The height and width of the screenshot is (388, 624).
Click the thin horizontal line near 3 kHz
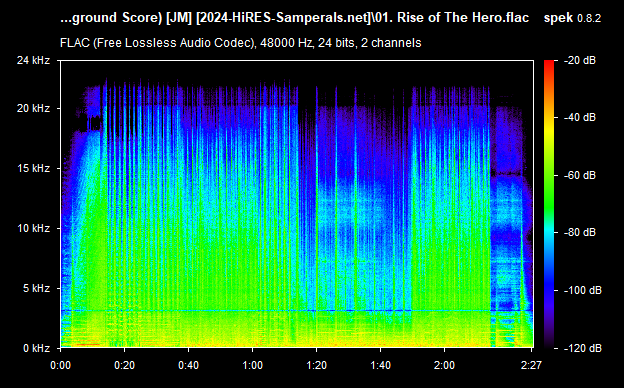(x=297, y=310)
